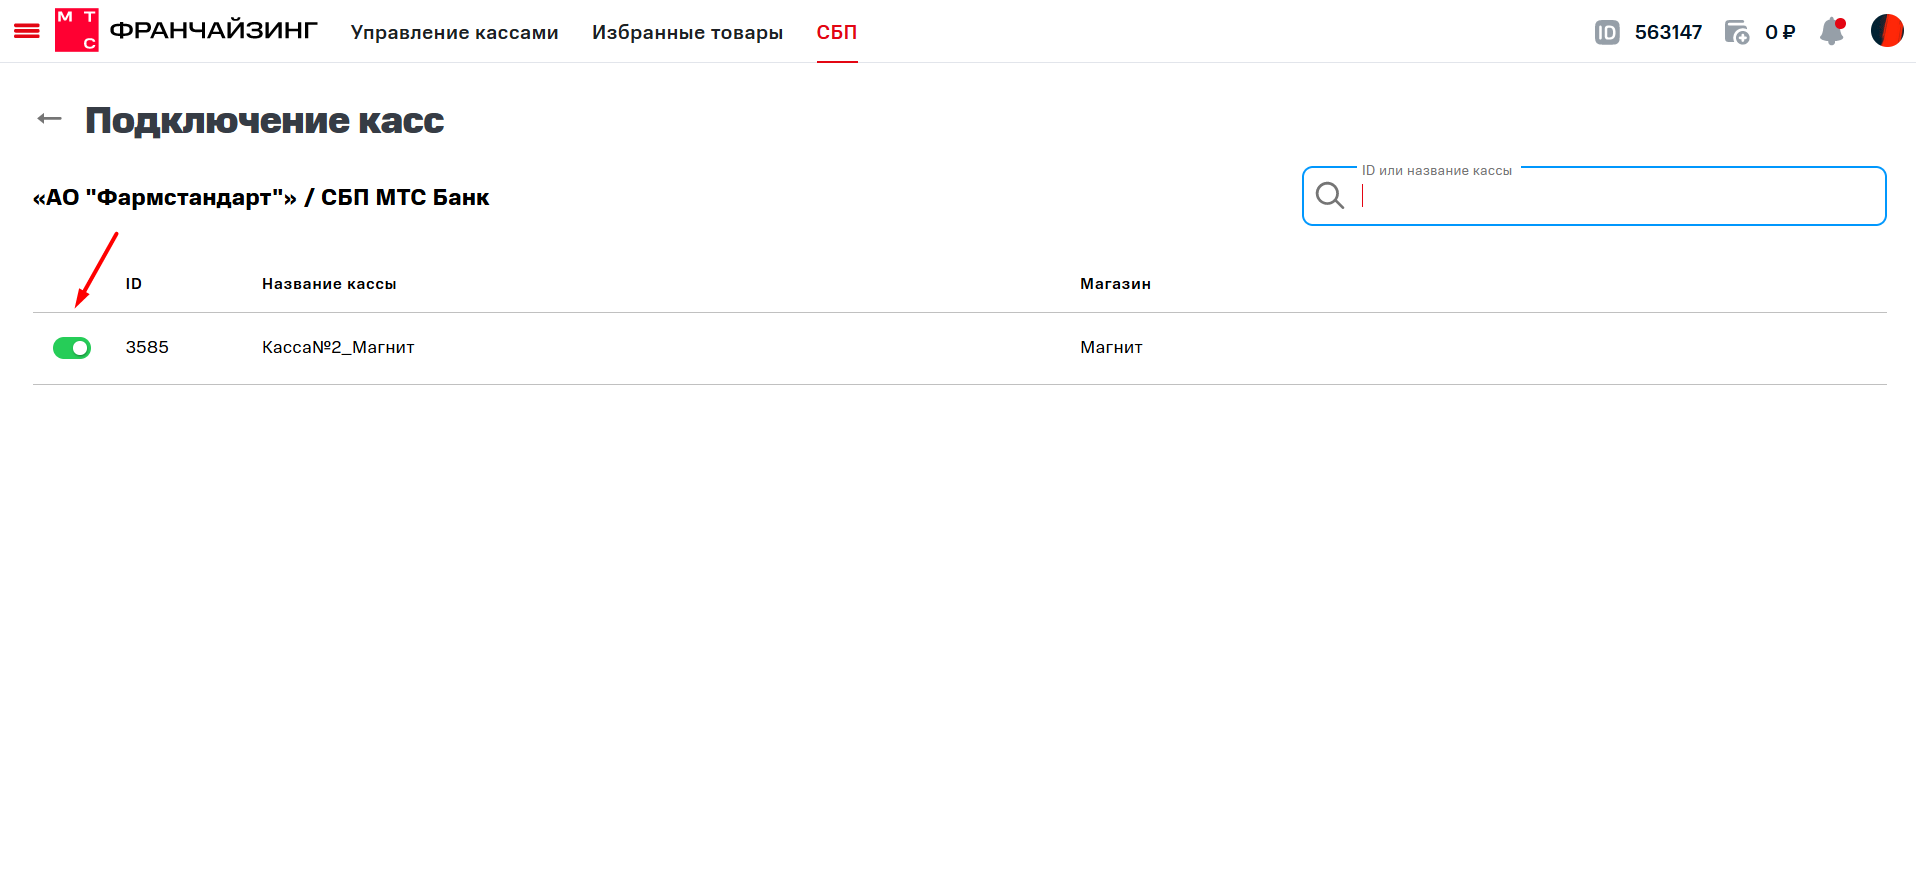
Task: Open Управление кассами menu
Action: click(x=455, y=32)
